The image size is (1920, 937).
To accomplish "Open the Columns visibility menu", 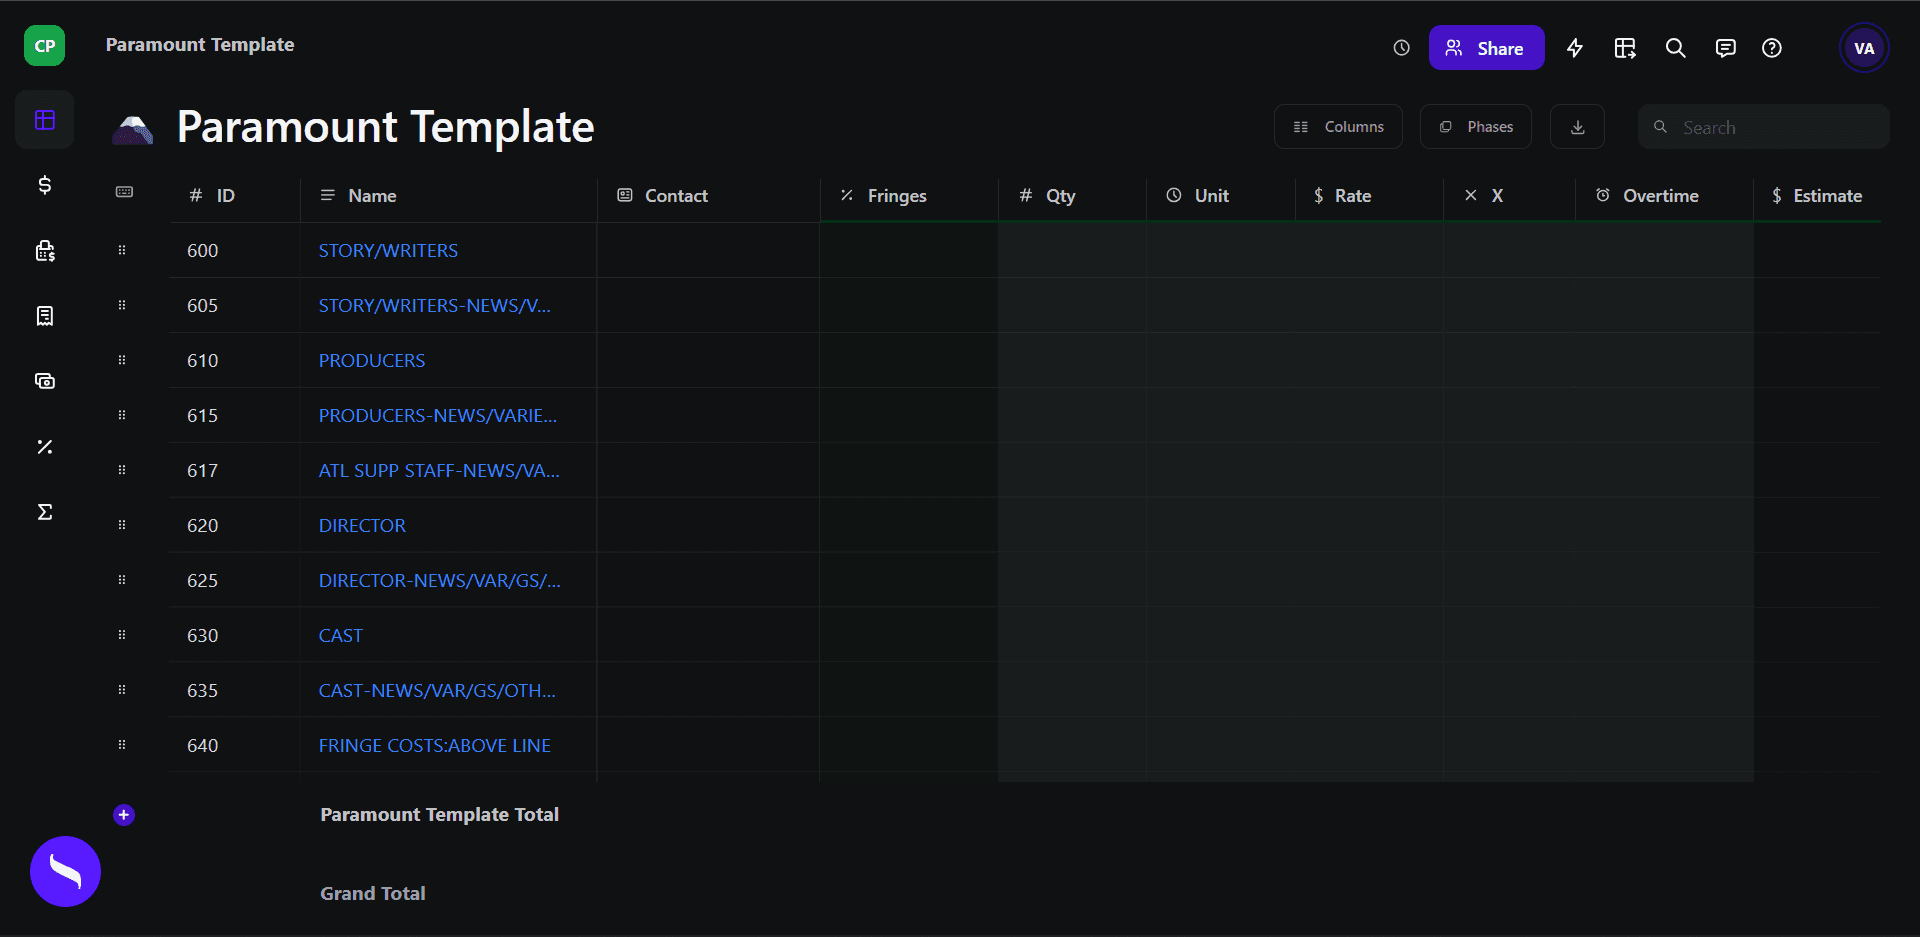I will point(1338,127).
